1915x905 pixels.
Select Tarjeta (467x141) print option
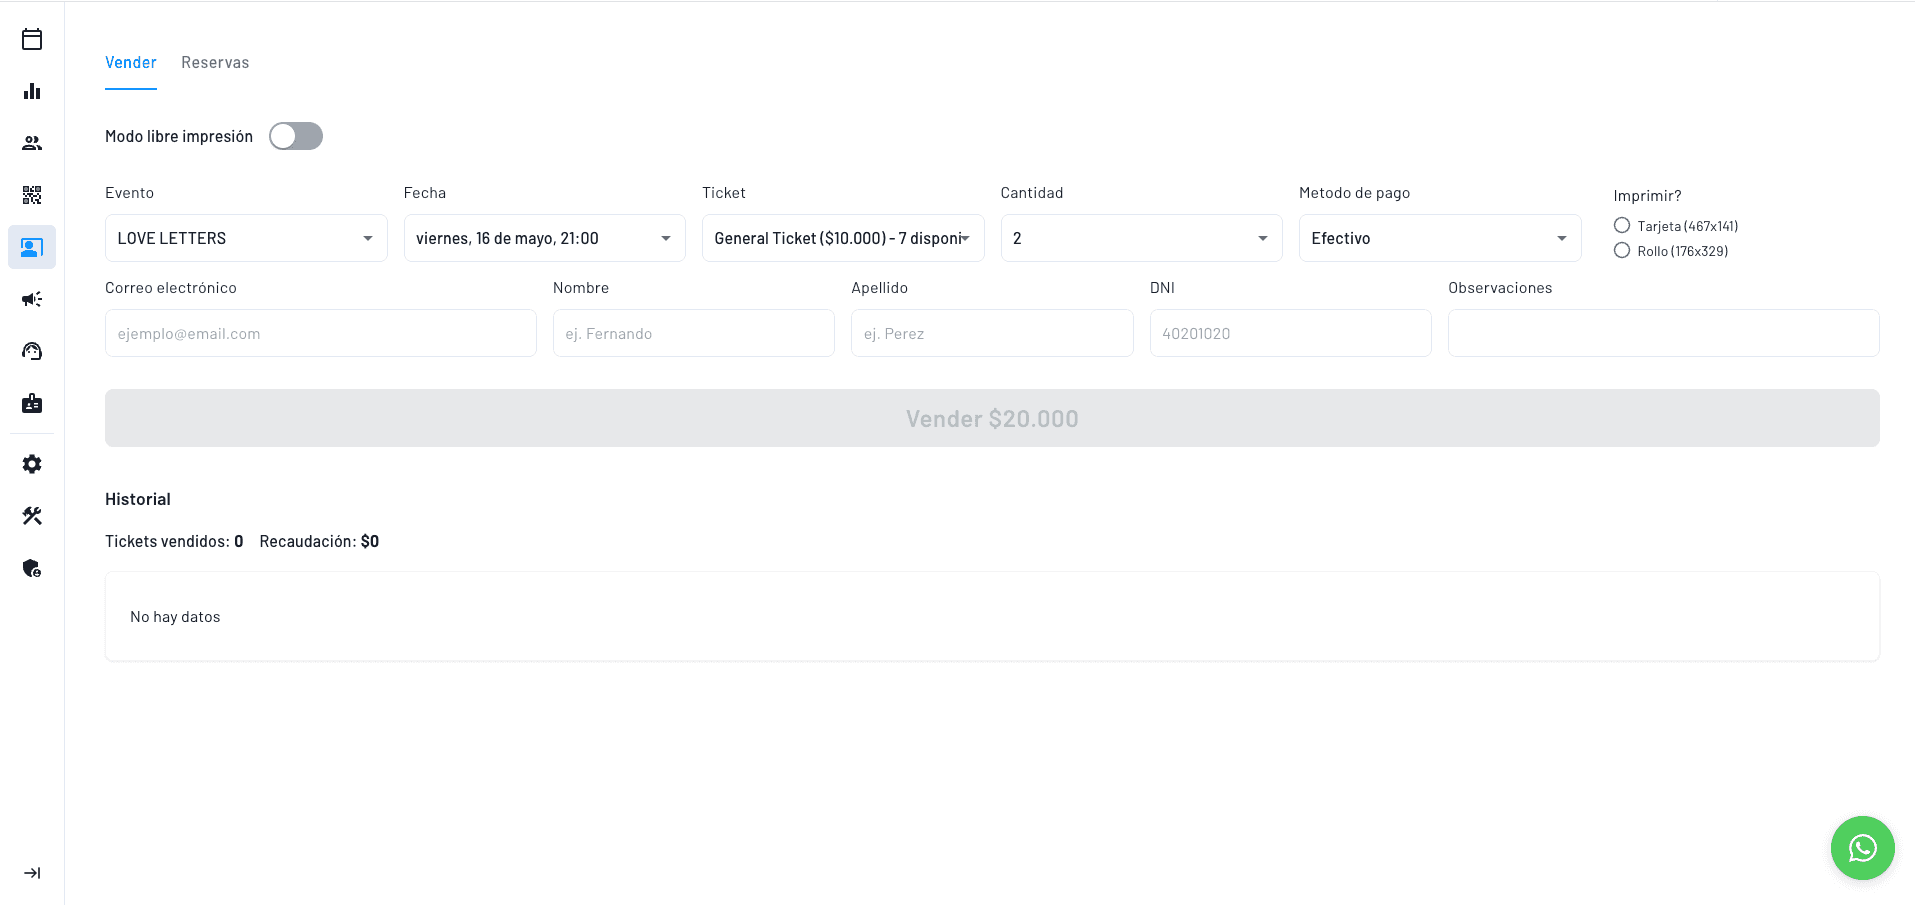coord(1622,226)
